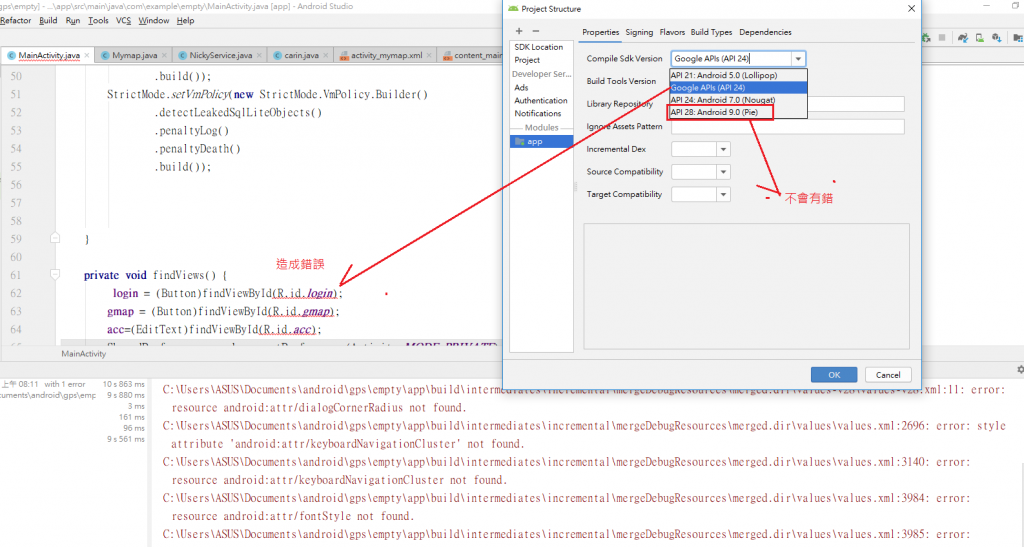This screenshot has height=547, width=1024.
Task: Select API 21: Android 5.0 (Lollipop) option
Action: 739,75
